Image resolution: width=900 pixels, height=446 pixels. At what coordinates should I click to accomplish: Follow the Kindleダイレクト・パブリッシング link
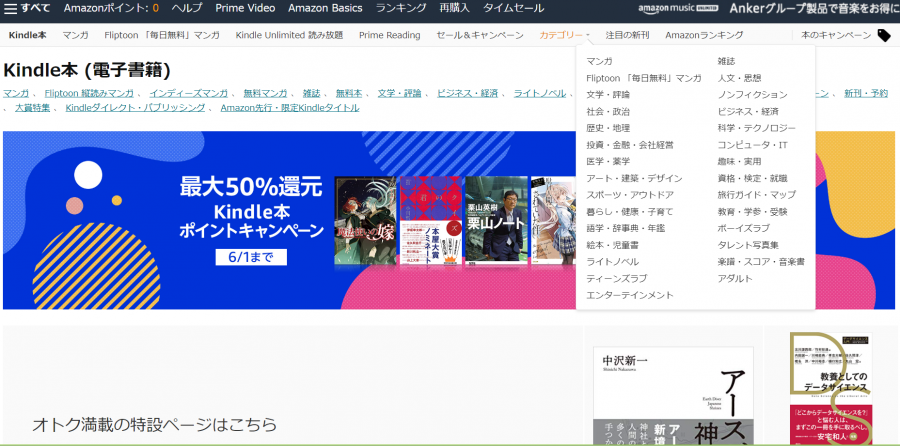(x=135, y=108)
